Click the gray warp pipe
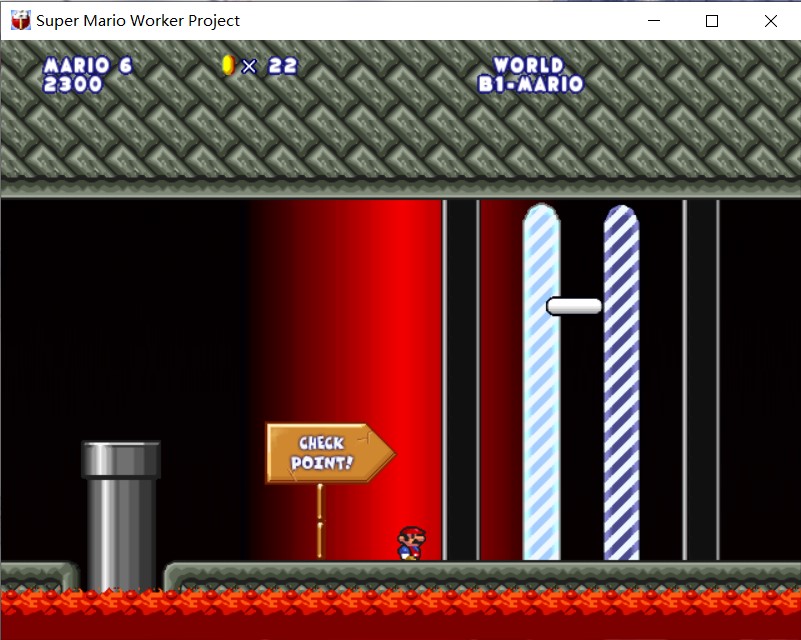The height and width of the screenshot is (640, 801). pyautogui.click(x=121, y=516)
